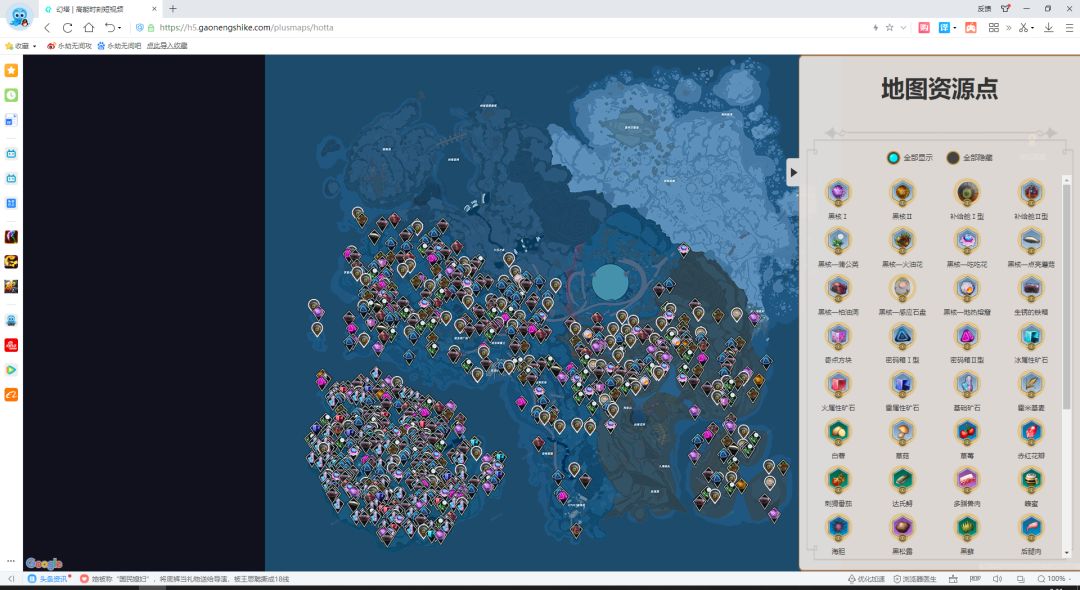The width and height of the screenshot is (1080, 590).
Task: Show more extensions with the double chevron
Action: tap(1008, 28)
